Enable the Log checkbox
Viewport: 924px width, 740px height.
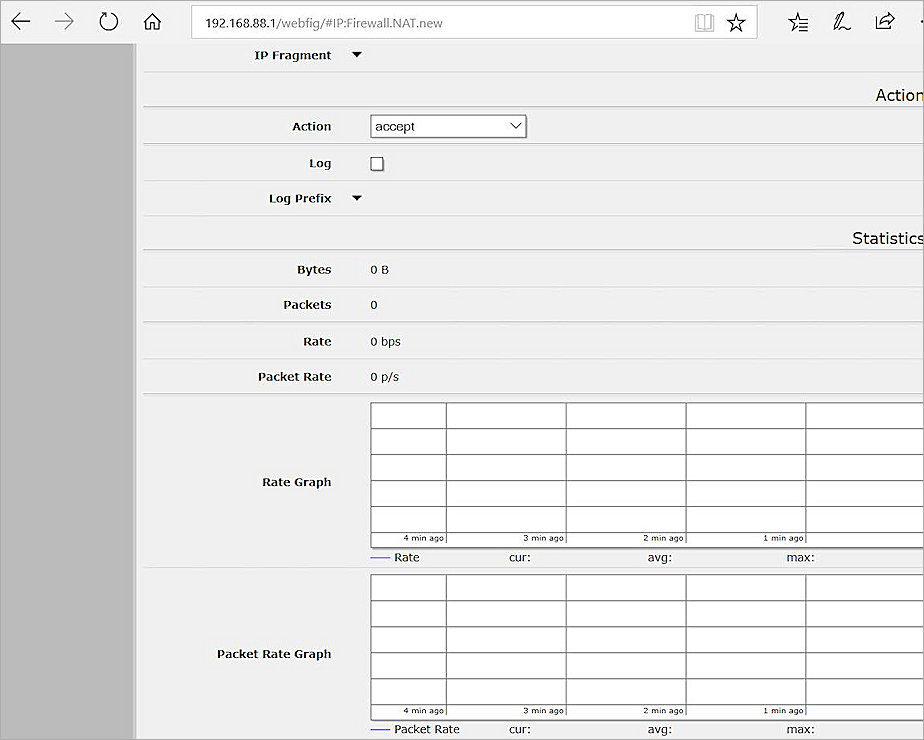click(377, 163)
